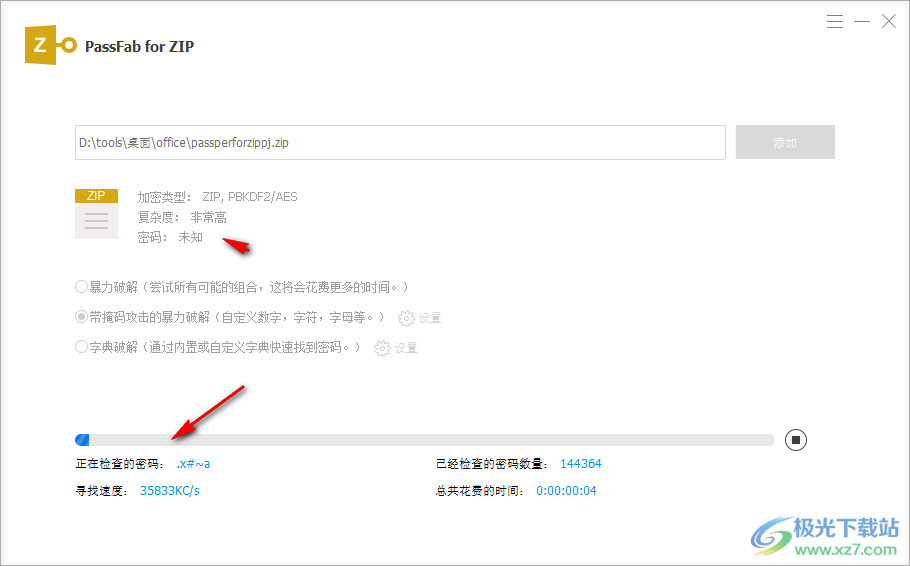Click the 总共花费的时间 label

click(480, 491)
